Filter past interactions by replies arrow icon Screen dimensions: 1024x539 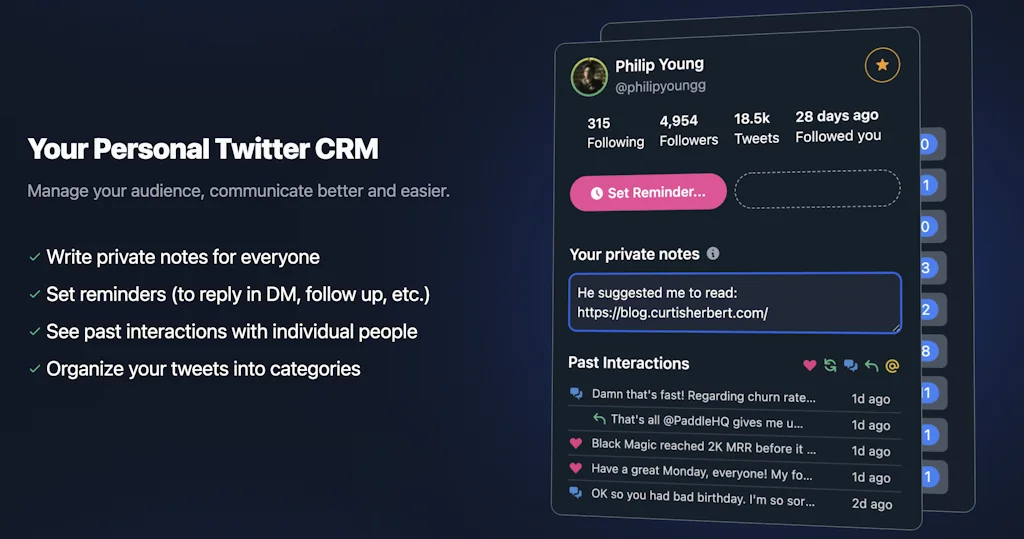[871, 365]
